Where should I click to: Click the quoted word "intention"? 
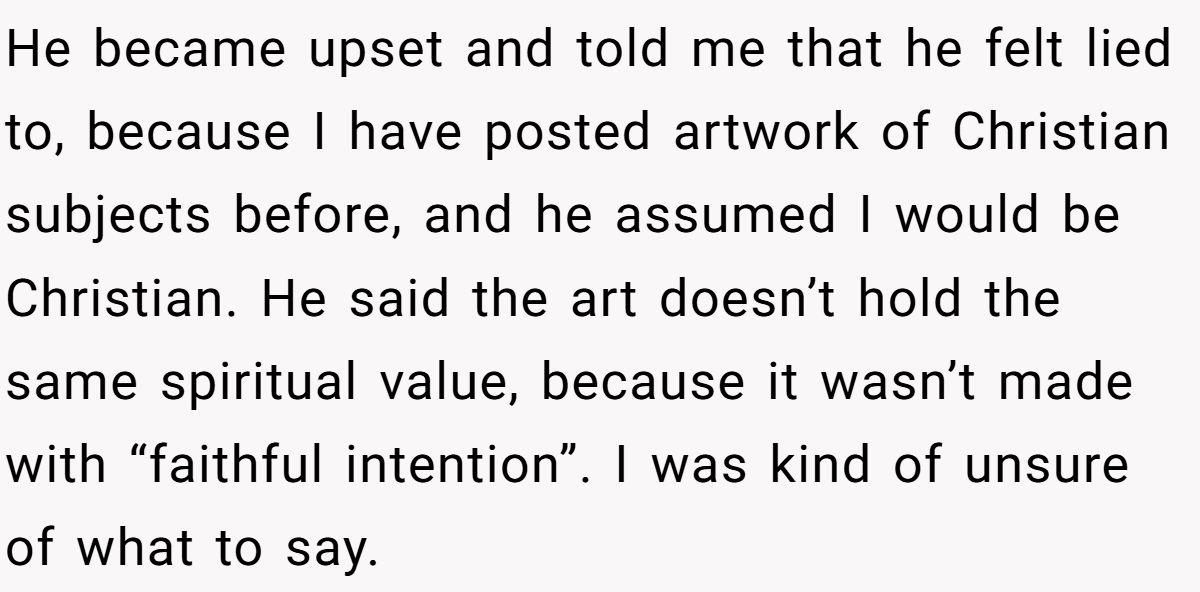click(459, 465)
